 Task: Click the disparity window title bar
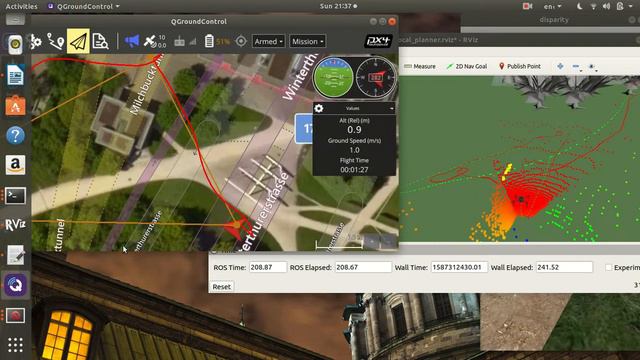(x=550, y=20)
